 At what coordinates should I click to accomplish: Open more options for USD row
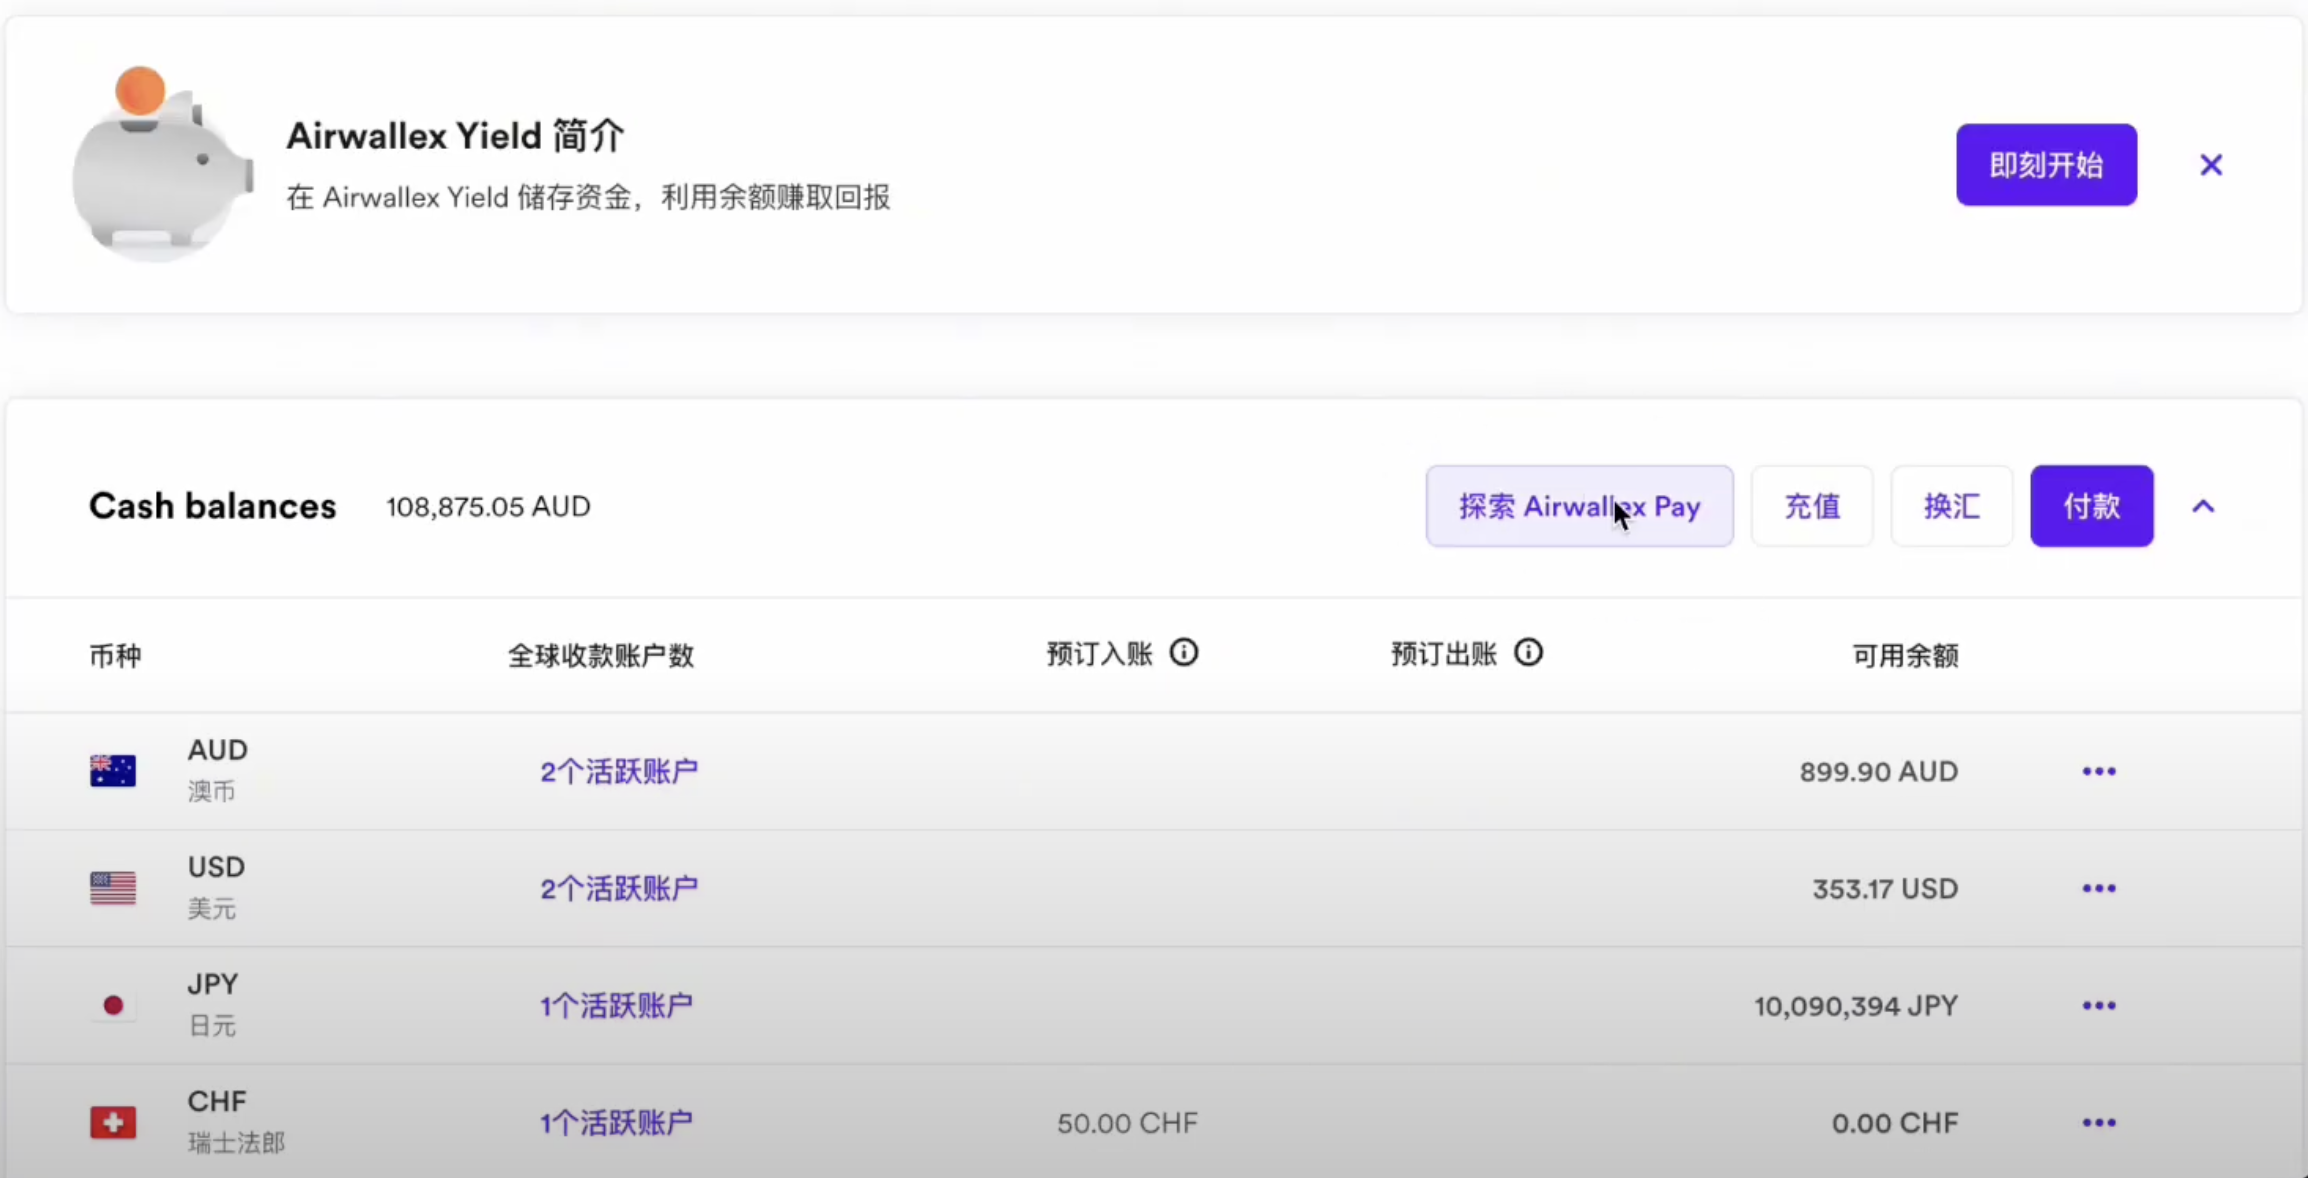[2099, 888]
